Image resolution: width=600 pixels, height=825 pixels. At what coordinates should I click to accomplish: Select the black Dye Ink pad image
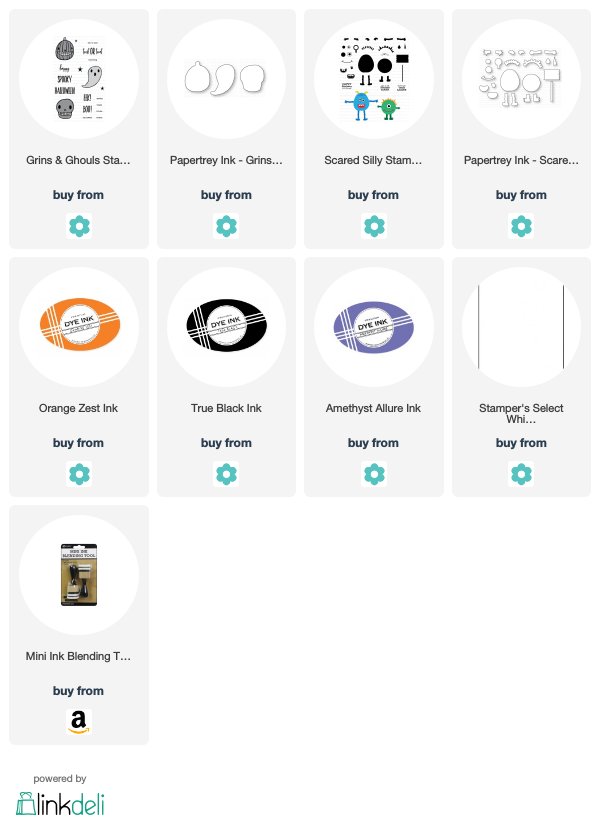tap(226, 325)
